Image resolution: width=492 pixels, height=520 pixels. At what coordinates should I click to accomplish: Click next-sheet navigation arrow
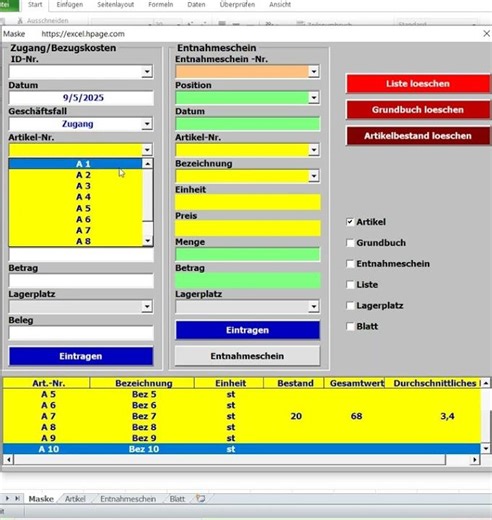click(x=7, y=499)
